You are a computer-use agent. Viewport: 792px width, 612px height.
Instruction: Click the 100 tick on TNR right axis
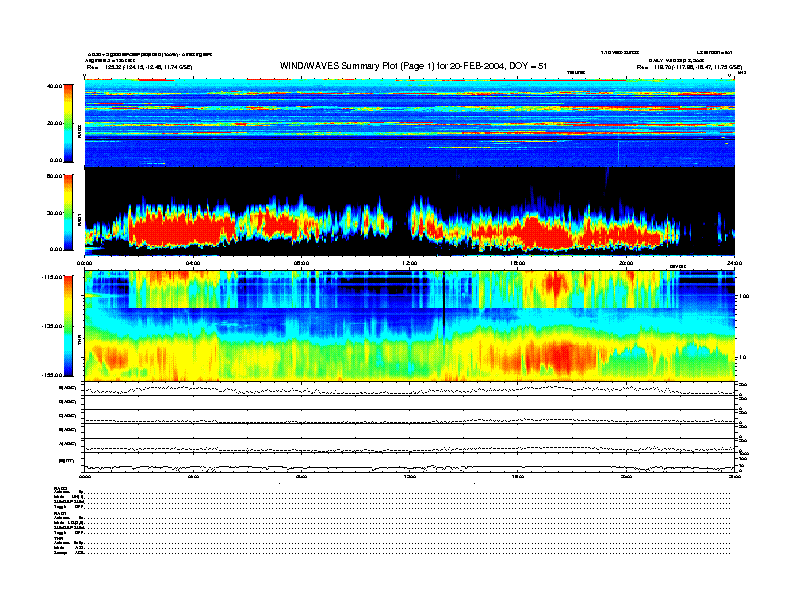[741, 297]
